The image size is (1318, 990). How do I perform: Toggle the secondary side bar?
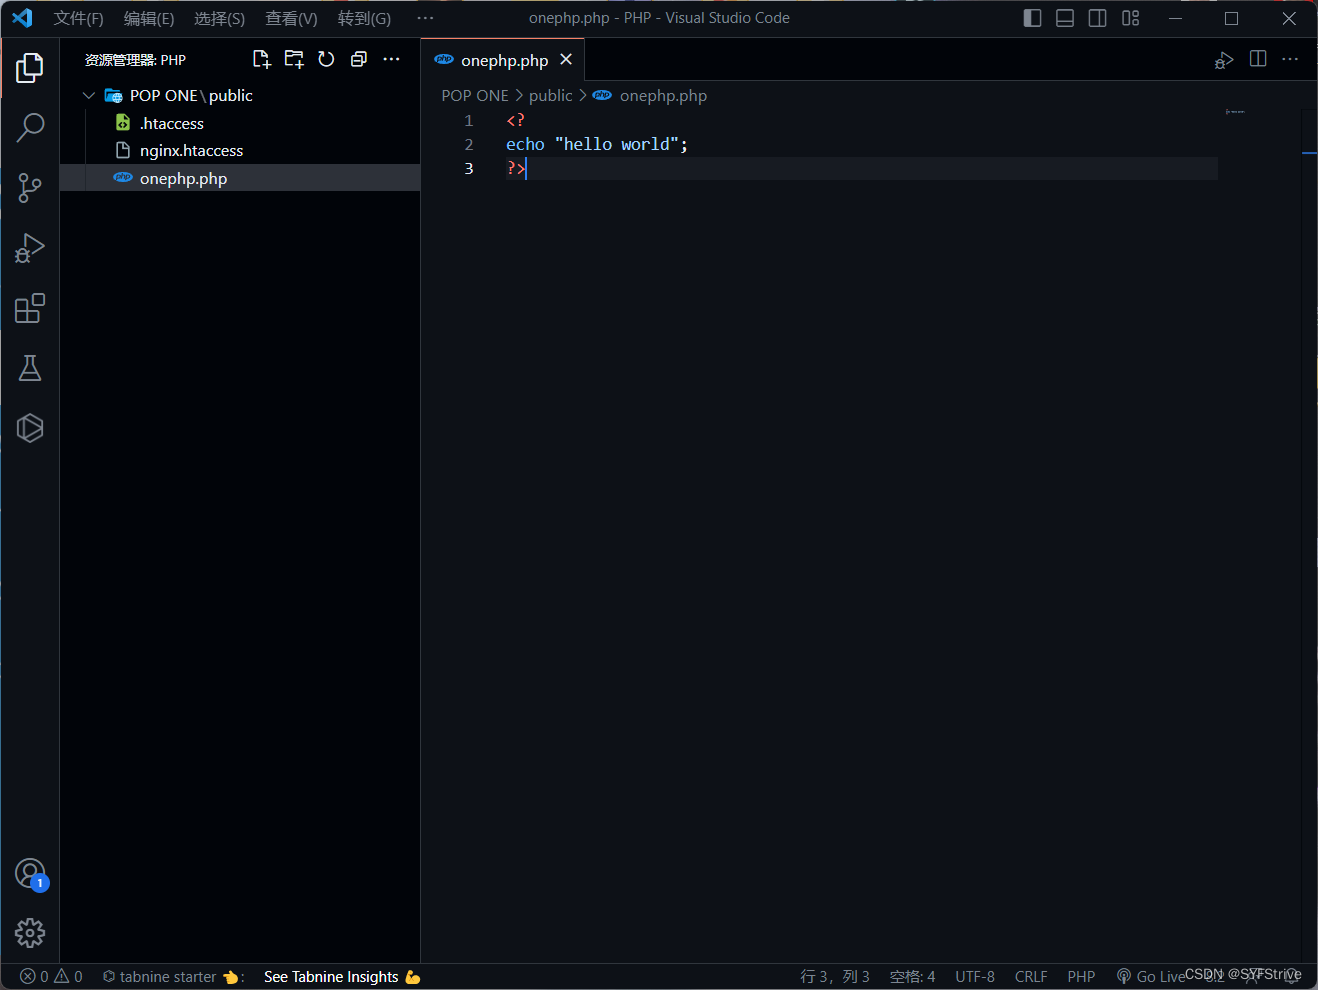tap(1097, 18)
